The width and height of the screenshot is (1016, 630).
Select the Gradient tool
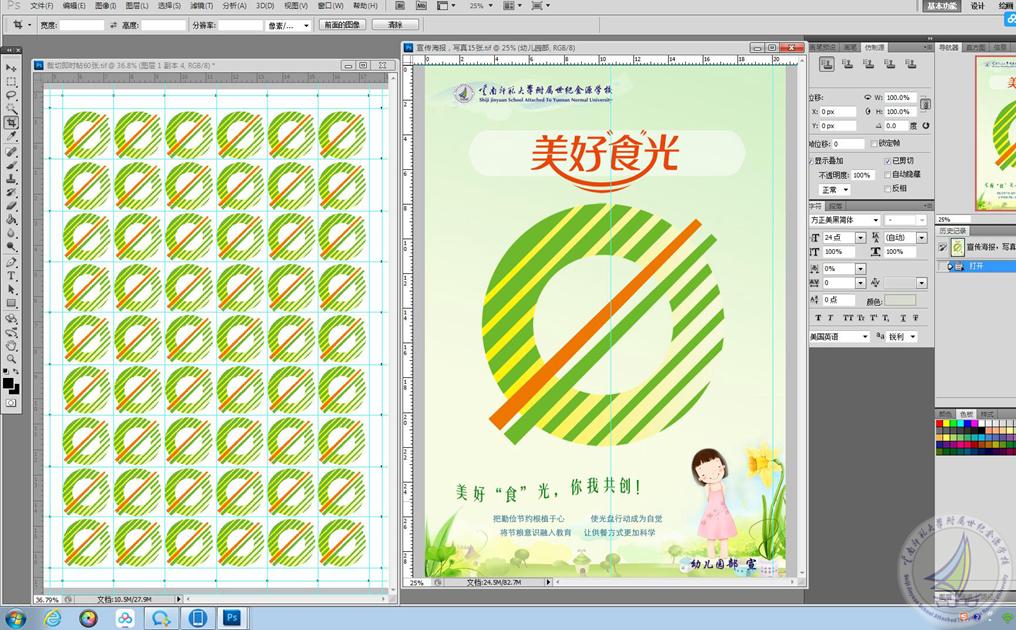click(x=12, y=217)
